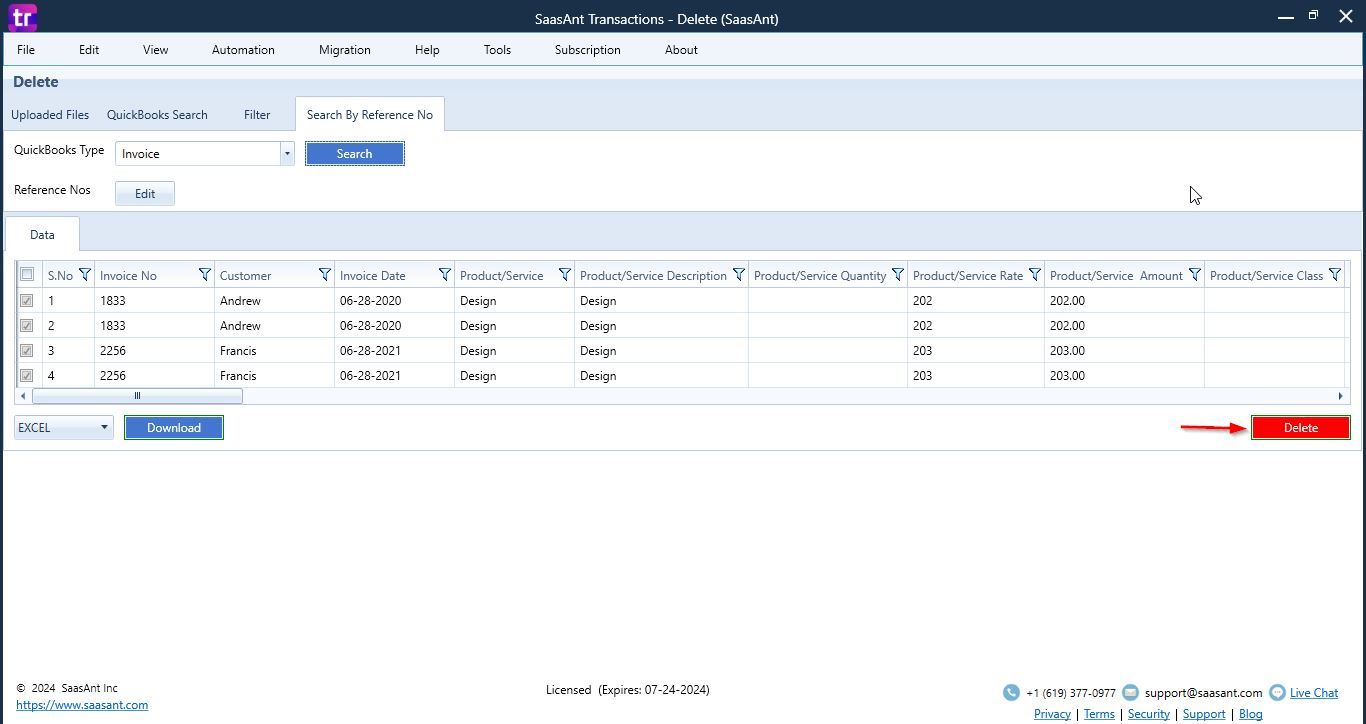Toggle checkbox for row 2 invoice 1833
The image size is (1366, 724).
(27, 325)
